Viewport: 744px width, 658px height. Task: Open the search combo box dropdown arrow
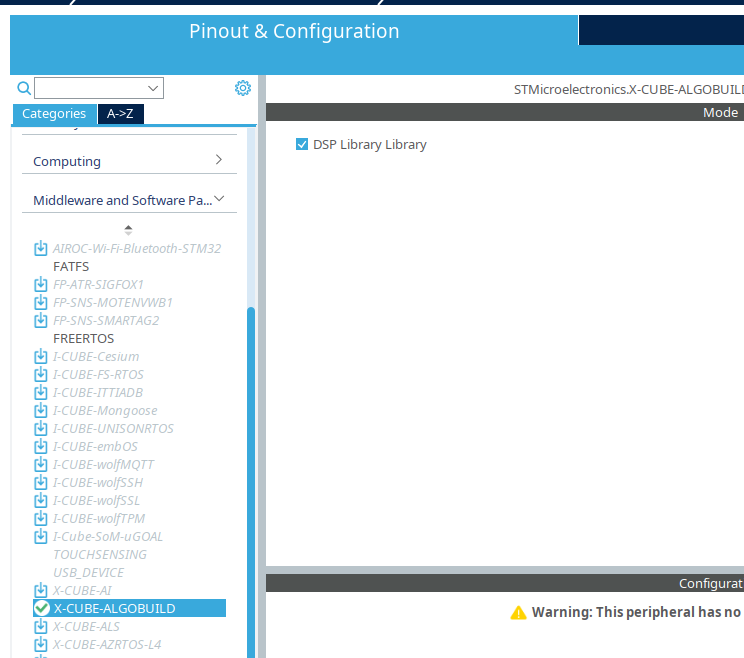(x=153, y=88)
